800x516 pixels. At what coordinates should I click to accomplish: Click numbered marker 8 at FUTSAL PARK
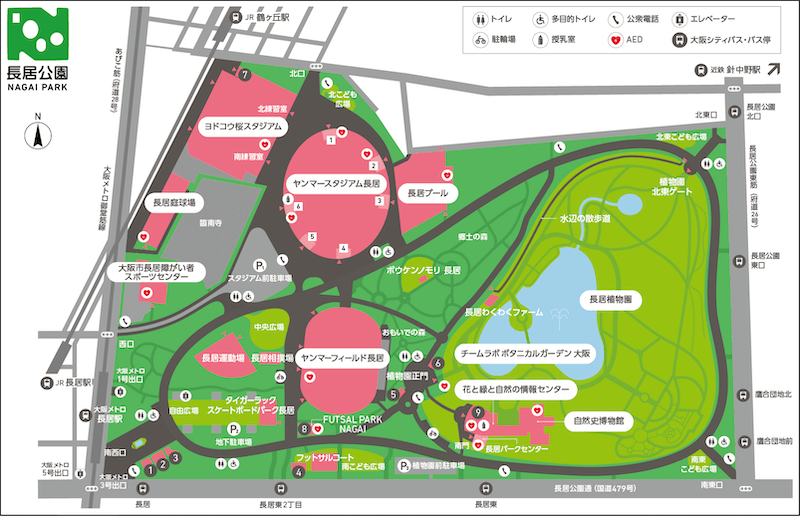(305, 429)
